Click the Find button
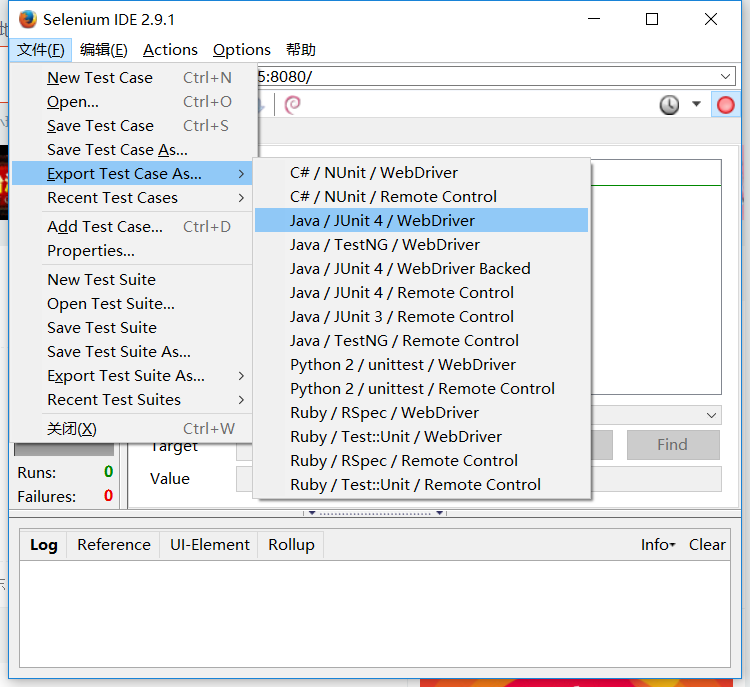 (x=673, y=444)
